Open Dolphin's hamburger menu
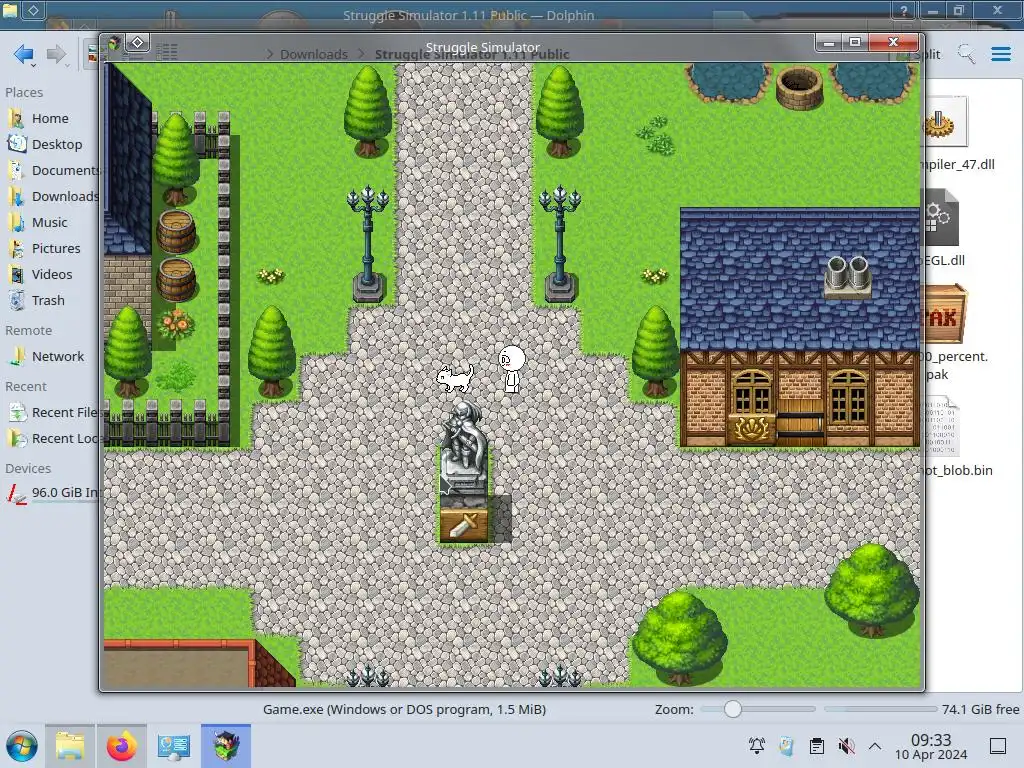Screen dimensions: 1024x768 point(1001,54)
